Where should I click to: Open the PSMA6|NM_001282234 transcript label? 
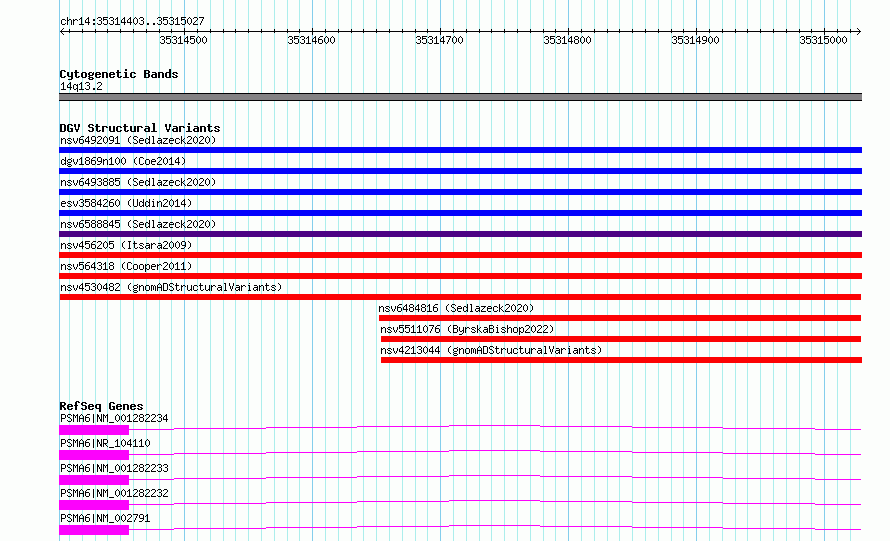114,418
